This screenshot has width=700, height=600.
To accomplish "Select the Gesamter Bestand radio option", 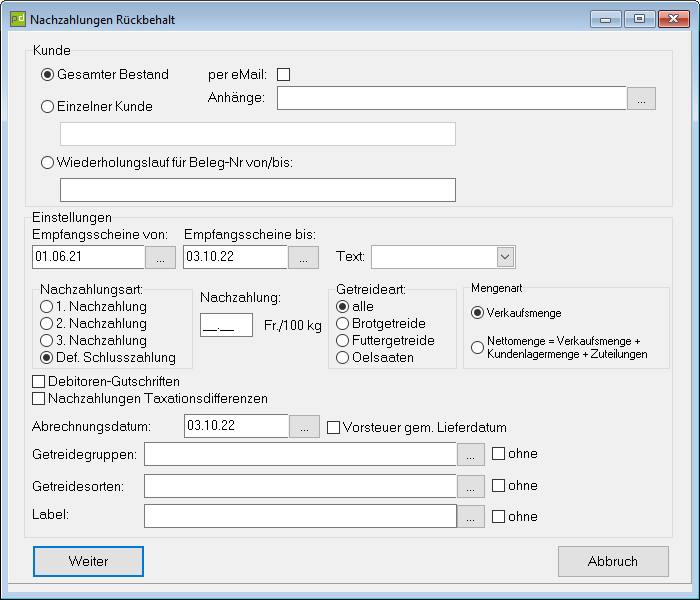I will [x=47, y=75].
